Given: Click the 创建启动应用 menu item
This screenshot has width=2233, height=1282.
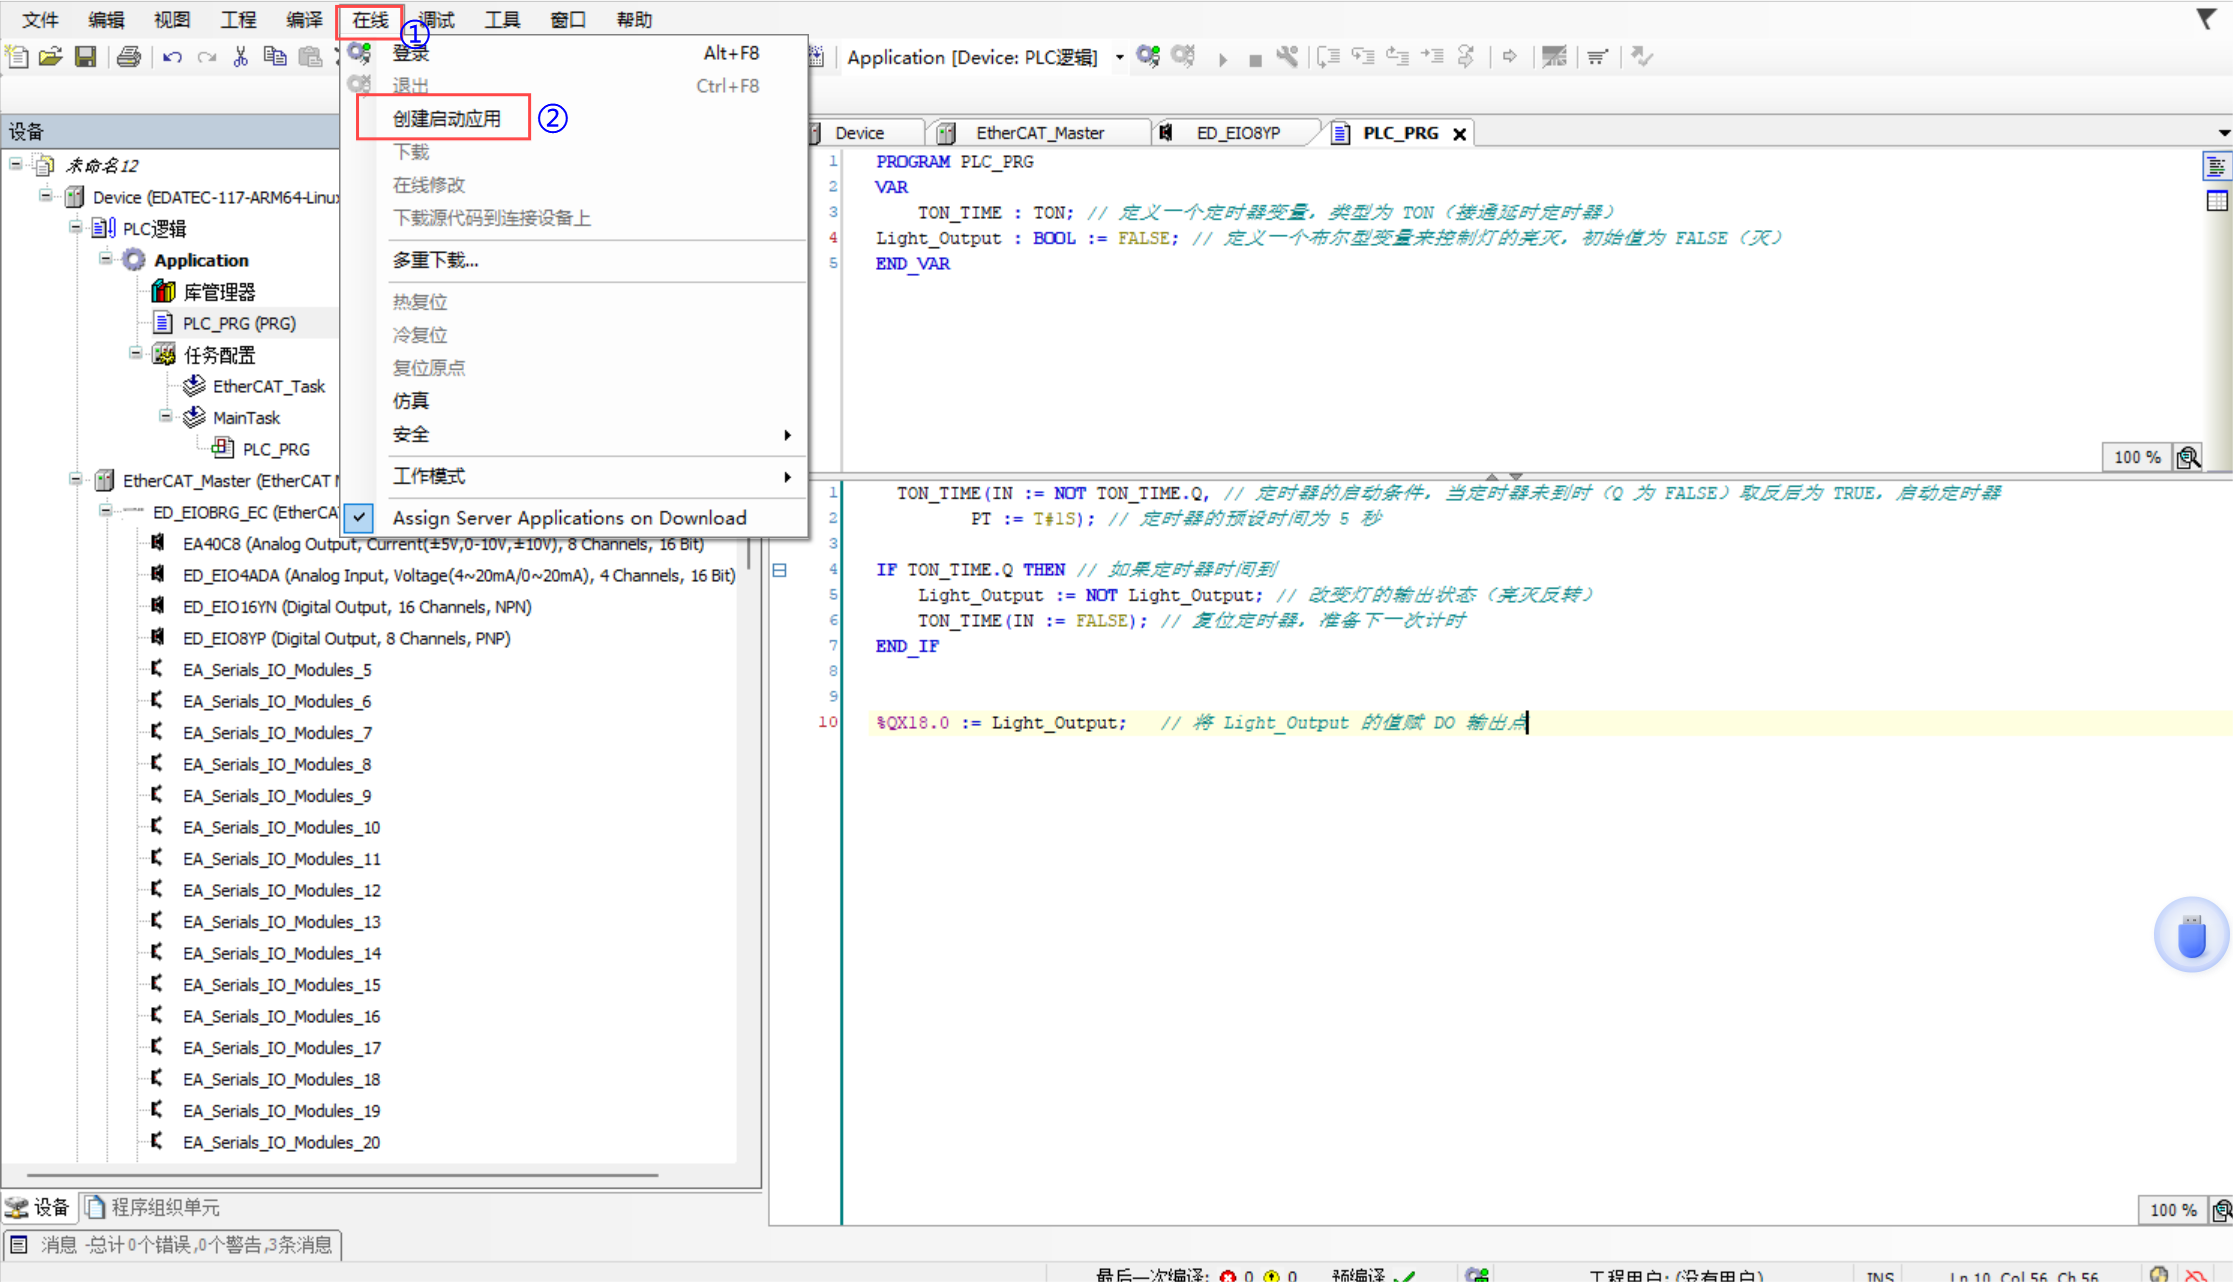Looking at the screenshot, I should coord(445,118).
